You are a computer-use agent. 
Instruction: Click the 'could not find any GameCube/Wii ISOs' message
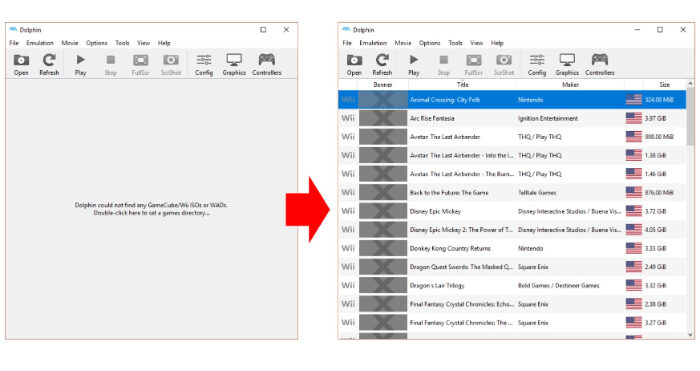click(151, 209)
